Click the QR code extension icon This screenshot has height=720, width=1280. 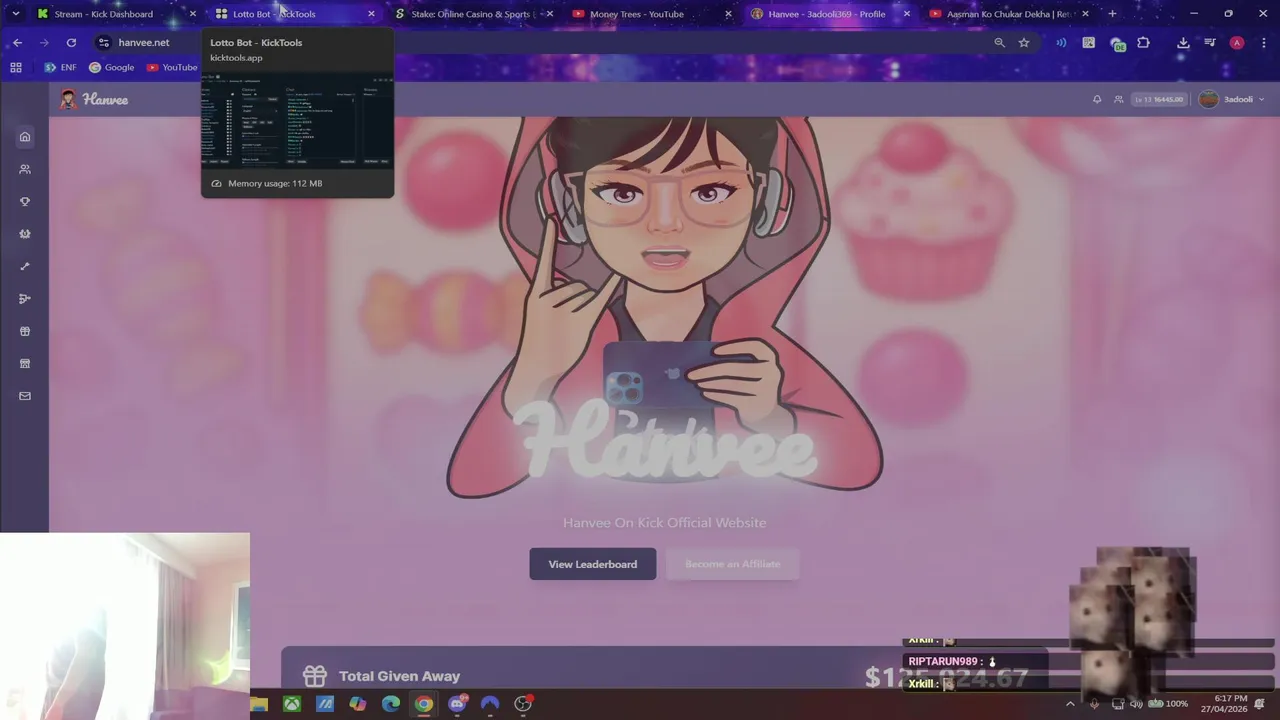point(1089,43)
